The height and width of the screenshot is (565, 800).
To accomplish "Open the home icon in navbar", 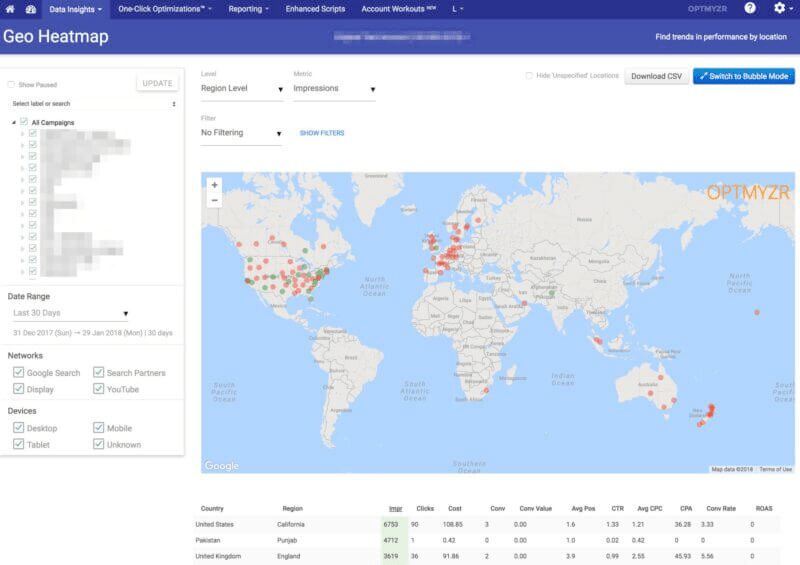I will [x=10, y=9].
